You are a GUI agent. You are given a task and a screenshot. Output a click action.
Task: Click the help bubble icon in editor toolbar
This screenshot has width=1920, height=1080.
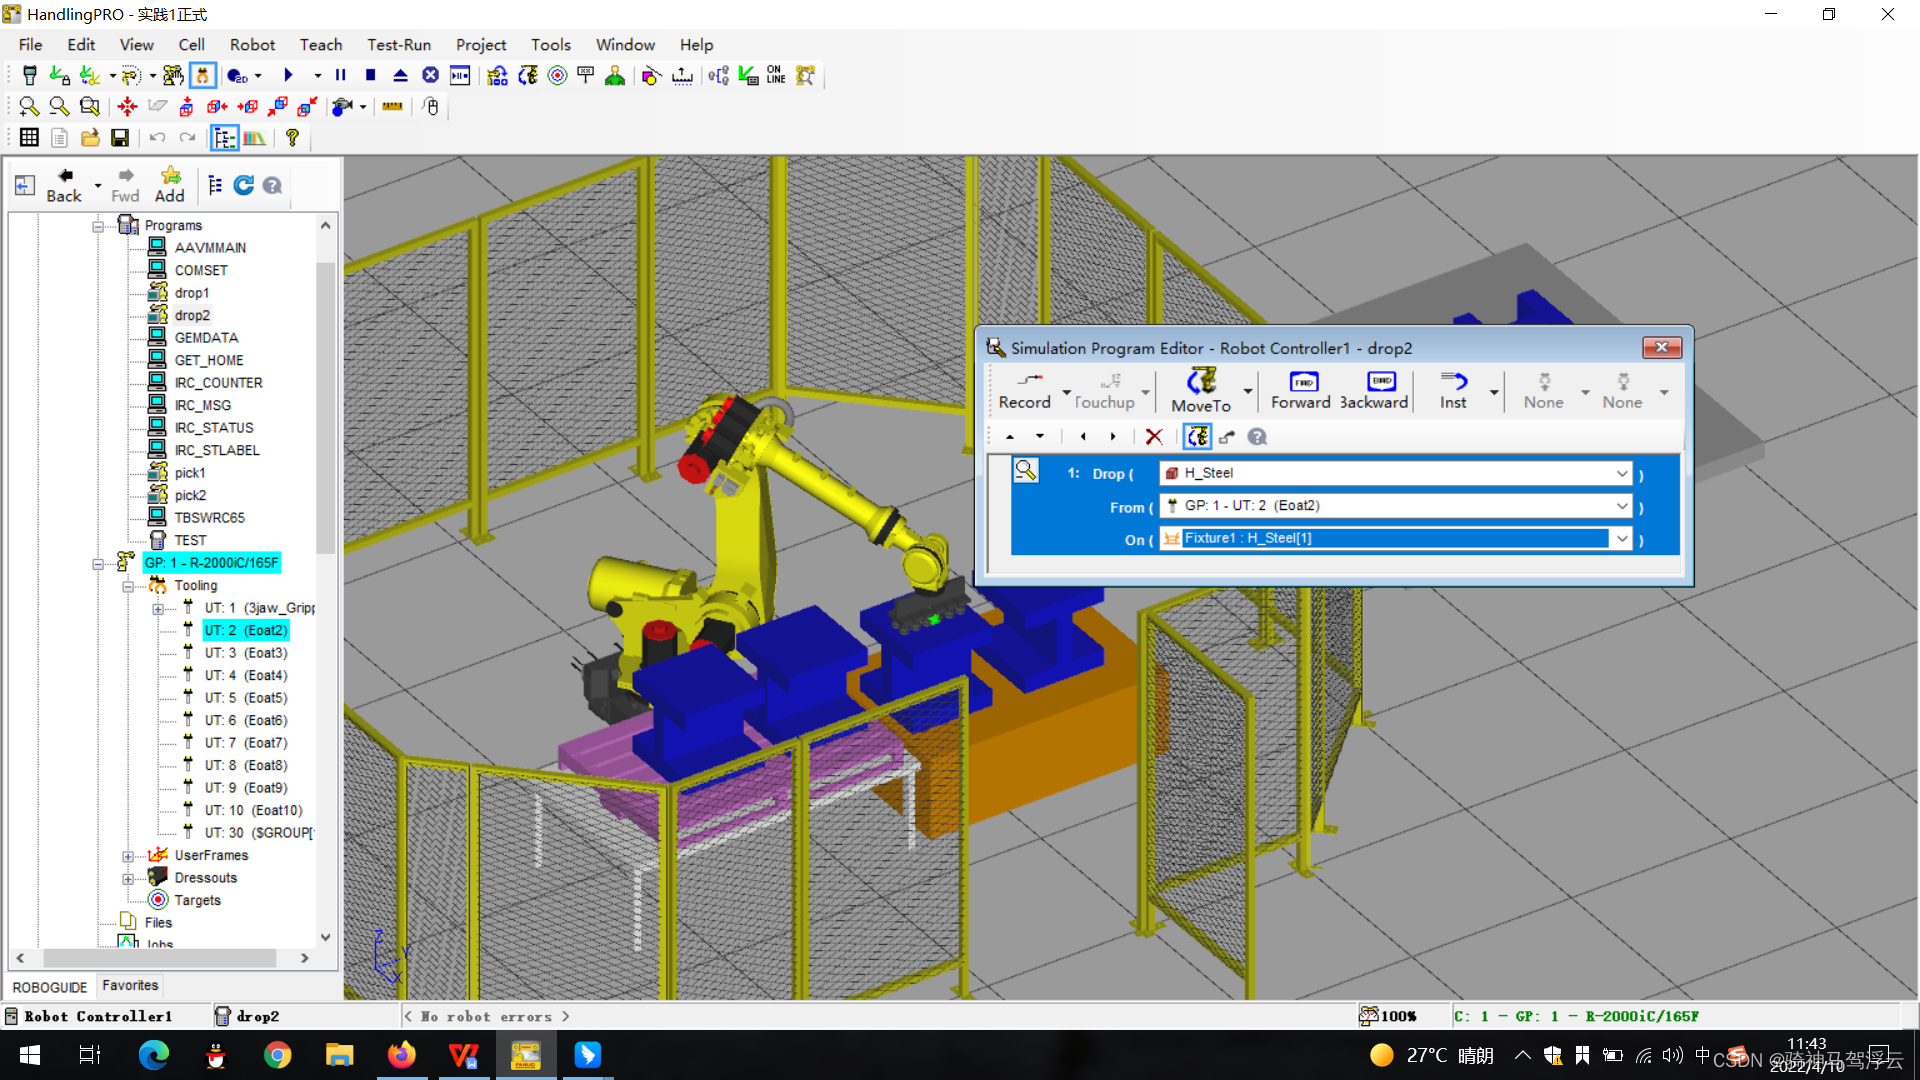[x=1257, y=437]
